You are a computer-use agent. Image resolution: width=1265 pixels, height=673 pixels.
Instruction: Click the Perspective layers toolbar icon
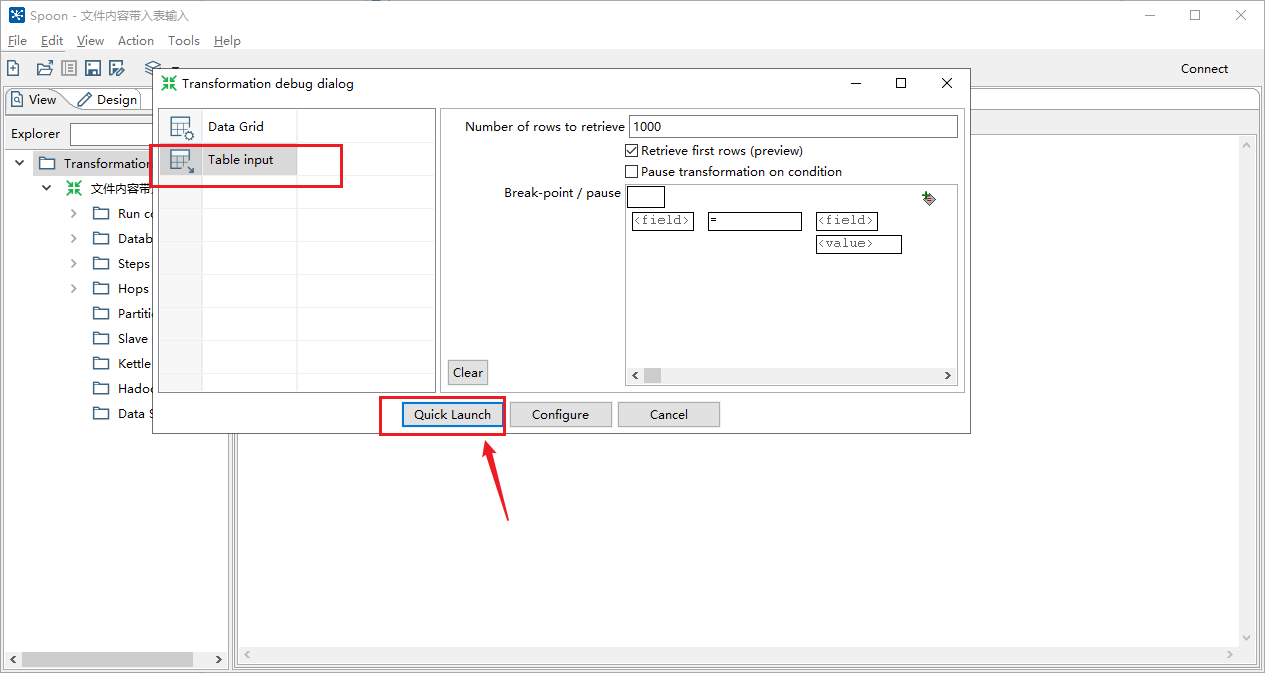(x=152, y=66)
